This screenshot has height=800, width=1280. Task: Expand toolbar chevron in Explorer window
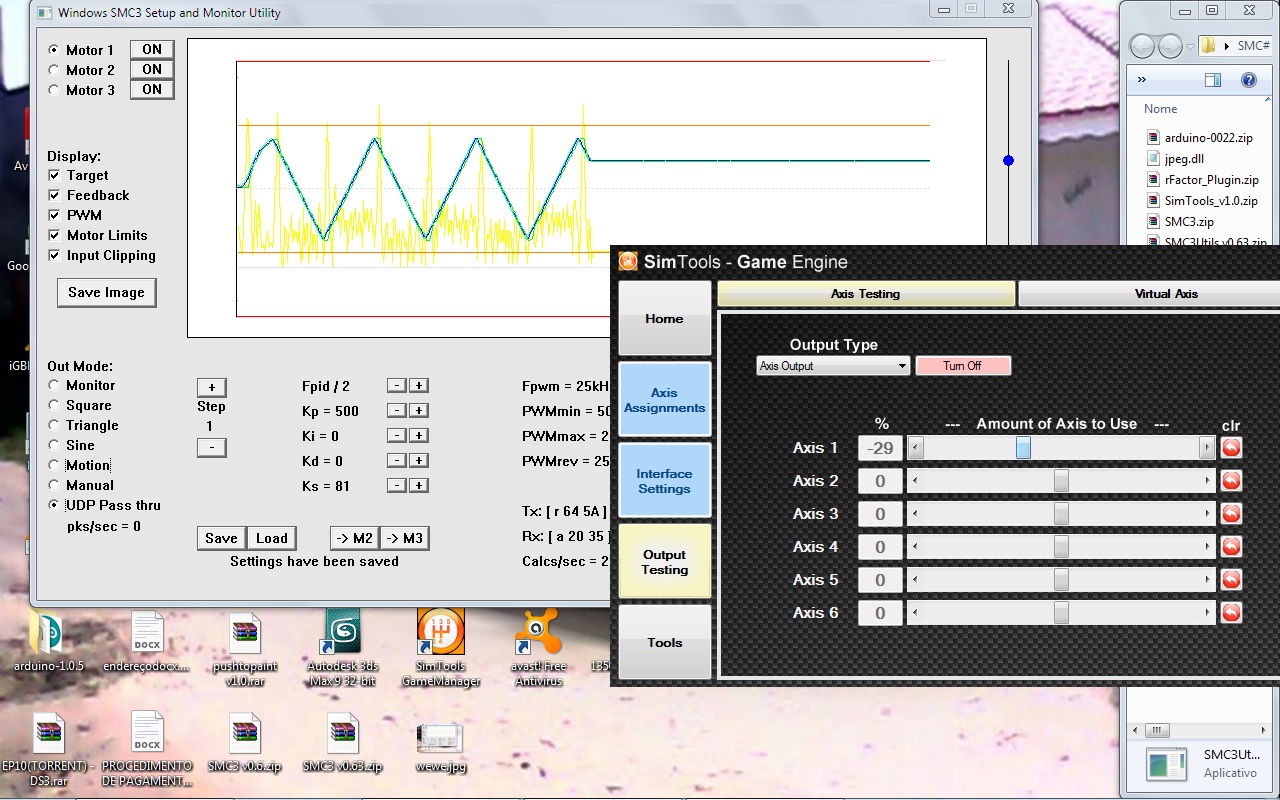1142,80
